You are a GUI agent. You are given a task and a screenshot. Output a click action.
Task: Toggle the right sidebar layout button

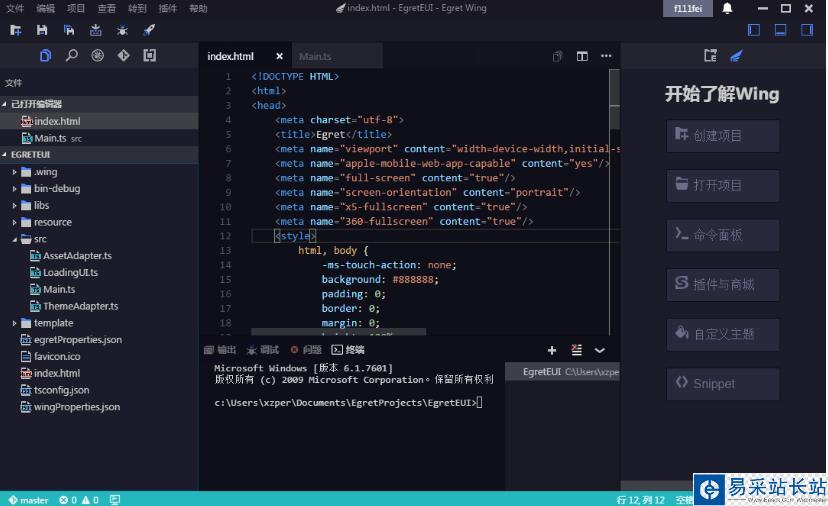click(807, 30)
